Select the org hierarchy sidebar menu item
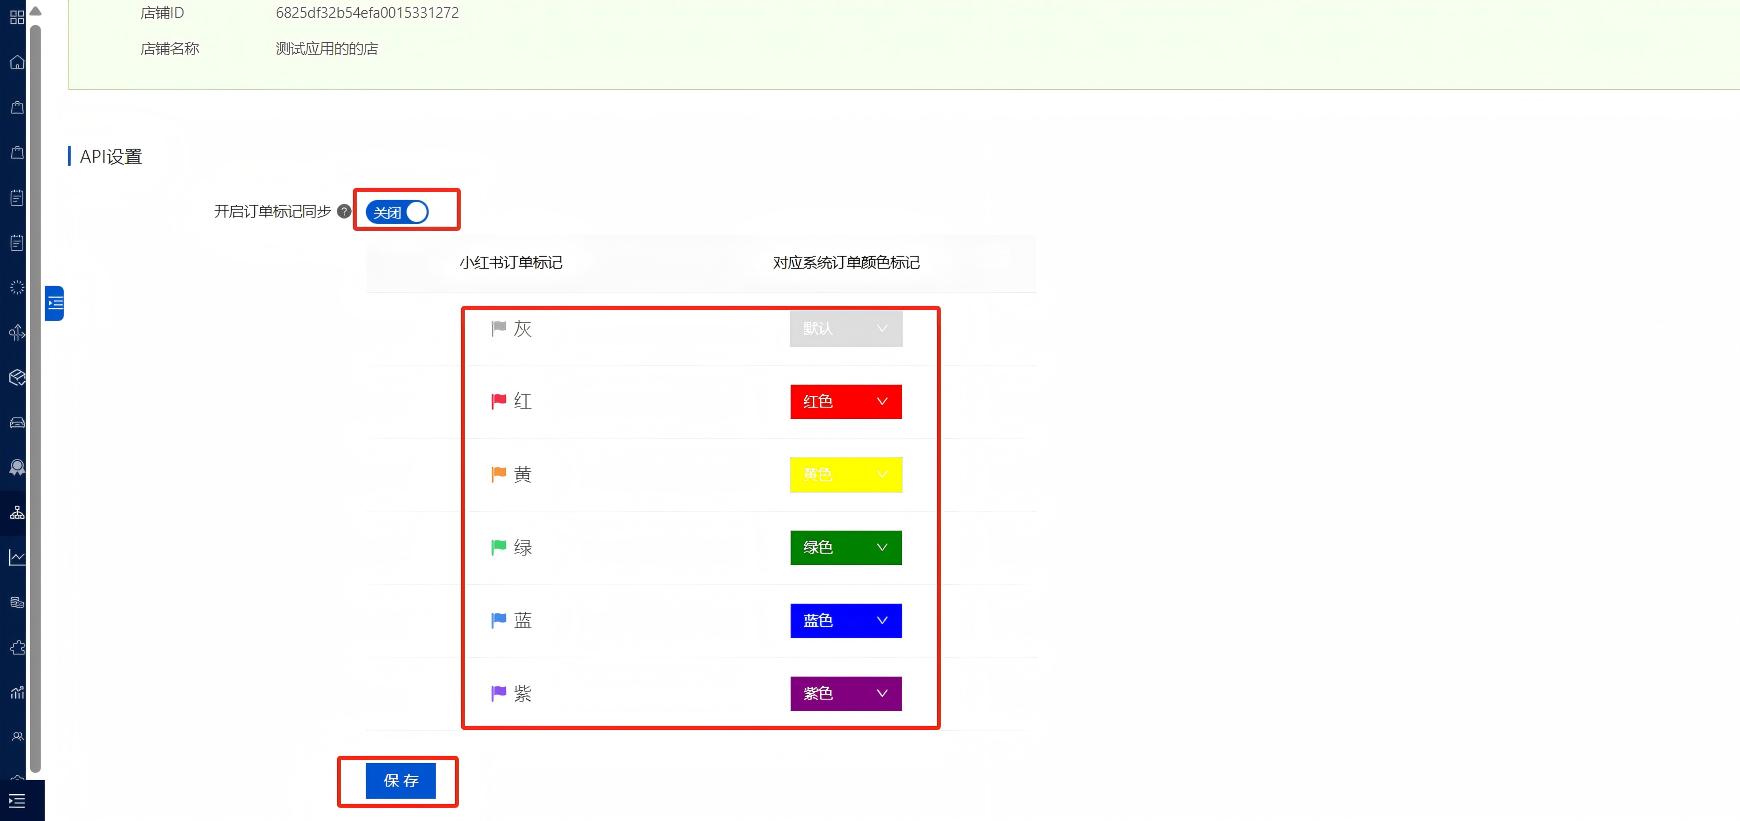The width and height of the screenshot is (1740, 821). tap(17, 512)
